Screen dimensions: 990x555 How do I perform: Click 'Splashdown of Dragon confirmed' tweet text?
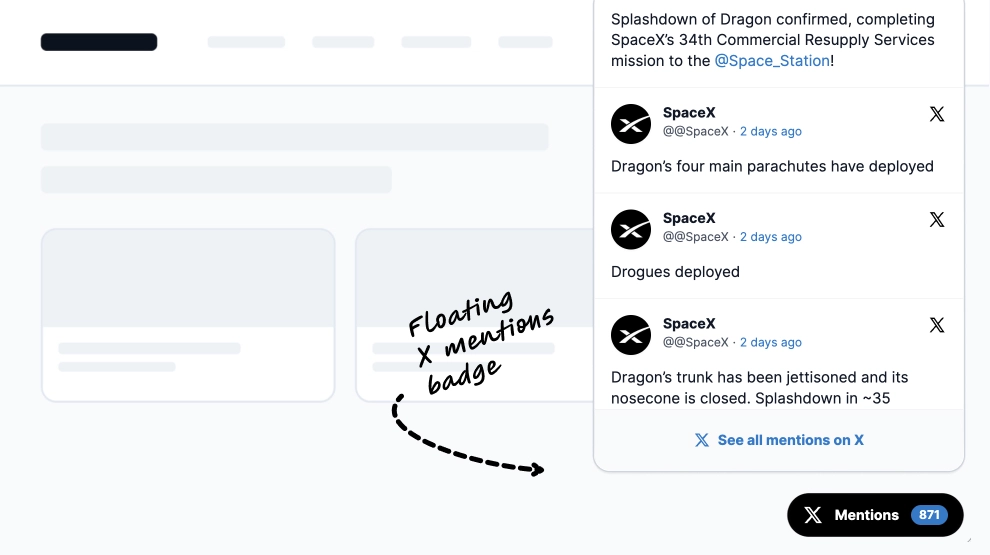tap(773, 40)
